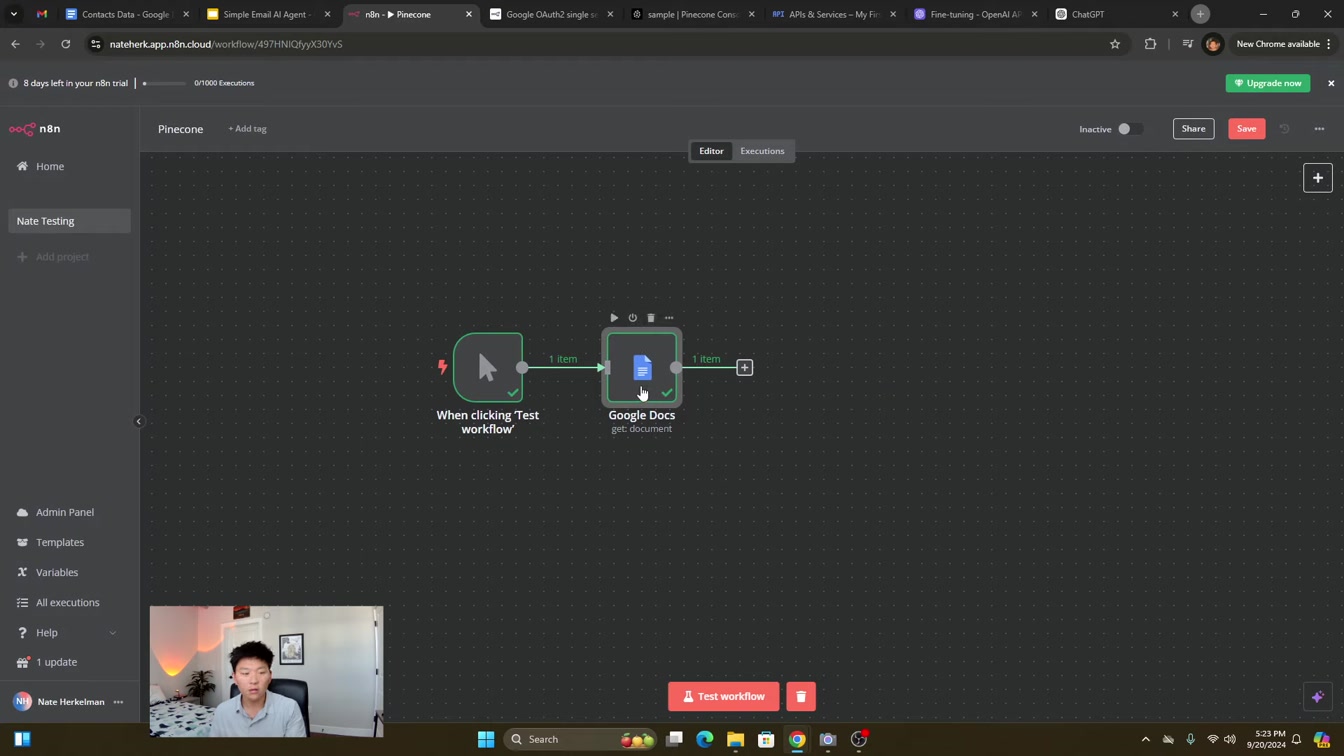Edit the Pinecone workflow name

(x=181, y=129)
